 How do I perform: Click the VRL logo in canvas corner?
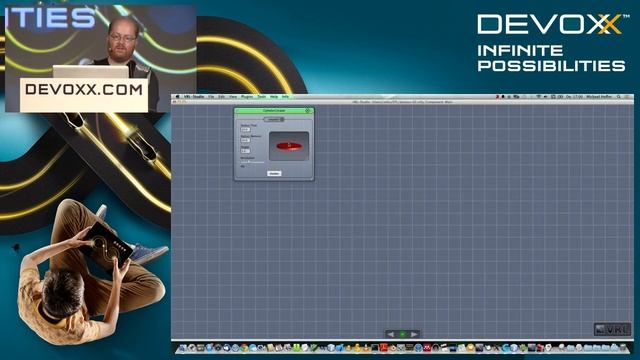[x=612, y=329]
